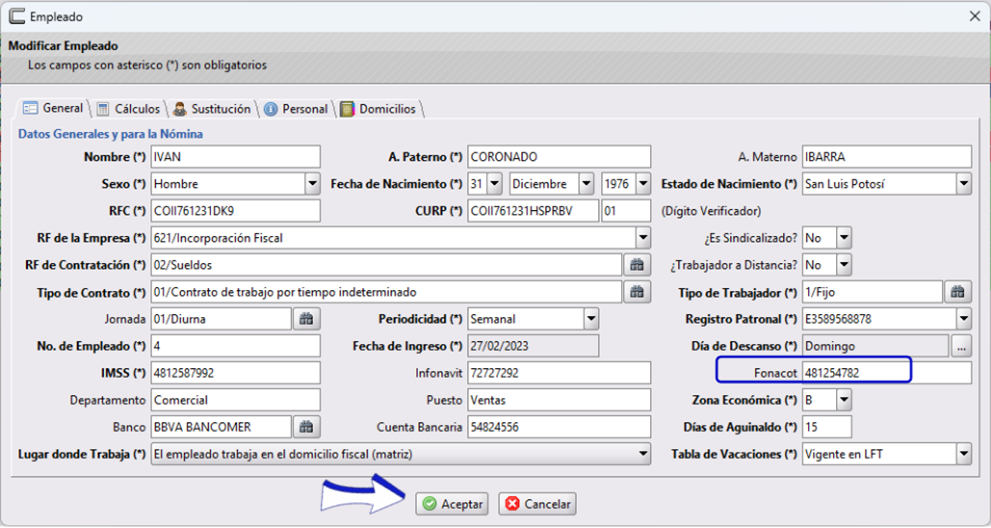Open the ¿Es Sindicalizado? dropdown

(844, 238)
